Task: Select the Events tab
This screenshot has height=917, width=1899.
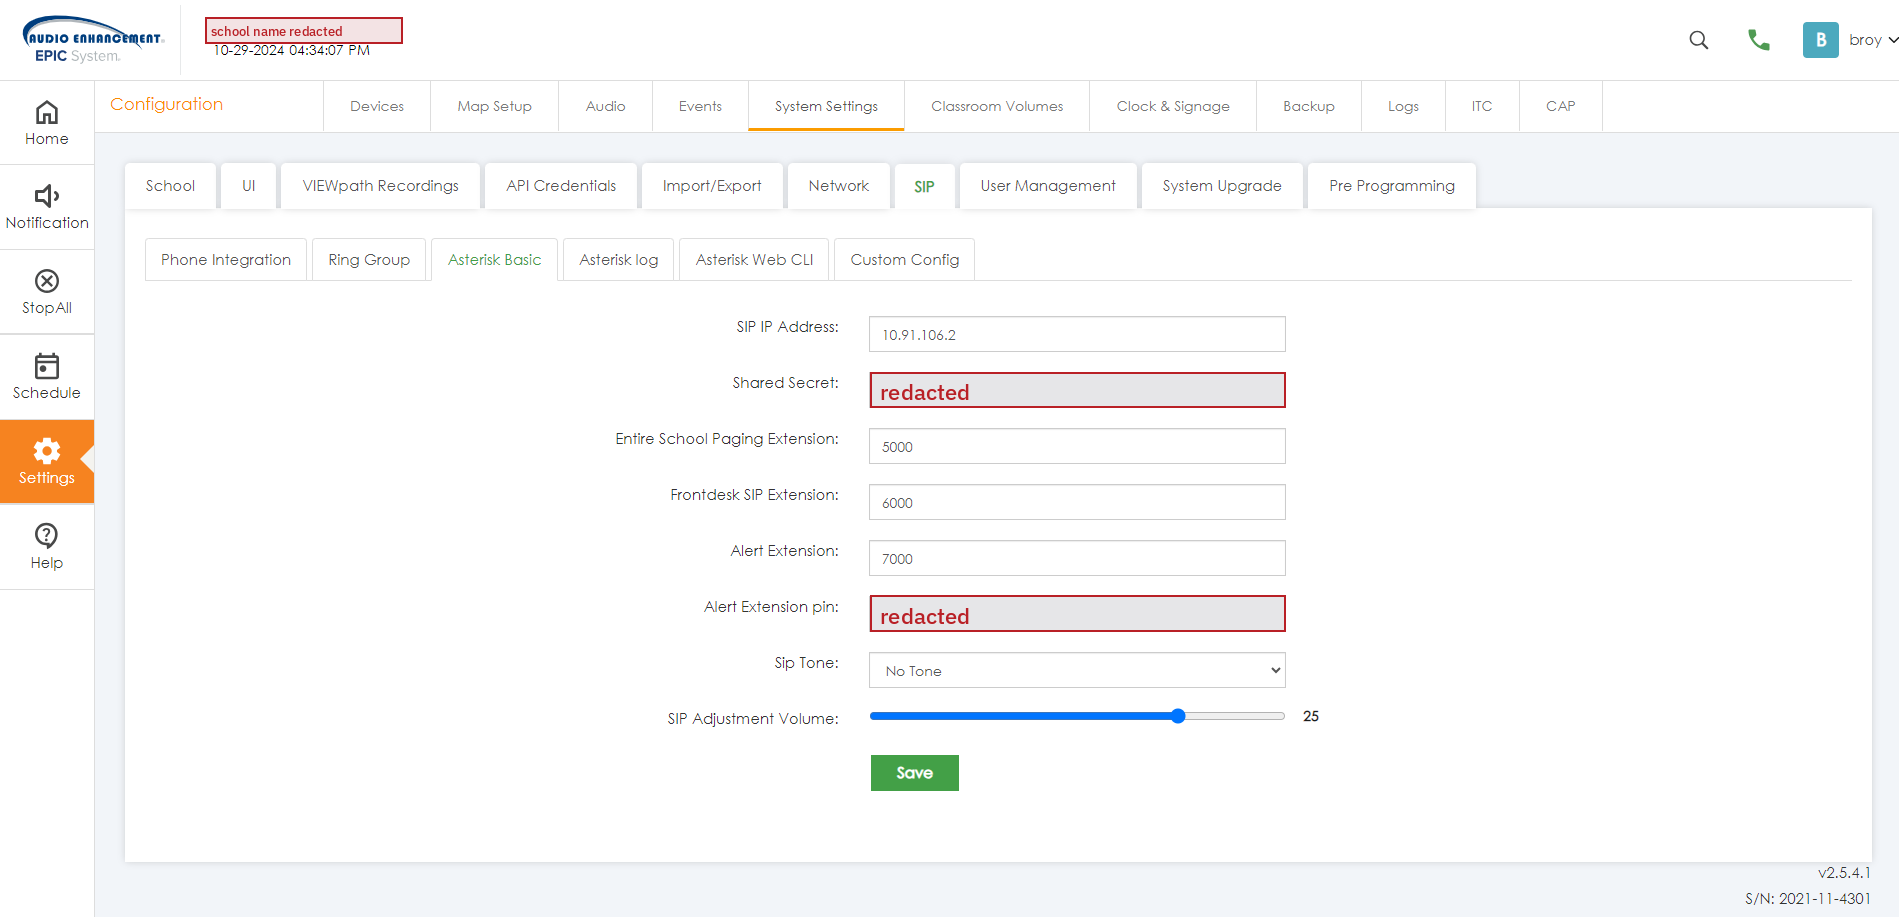Action: tap(700, 106)
